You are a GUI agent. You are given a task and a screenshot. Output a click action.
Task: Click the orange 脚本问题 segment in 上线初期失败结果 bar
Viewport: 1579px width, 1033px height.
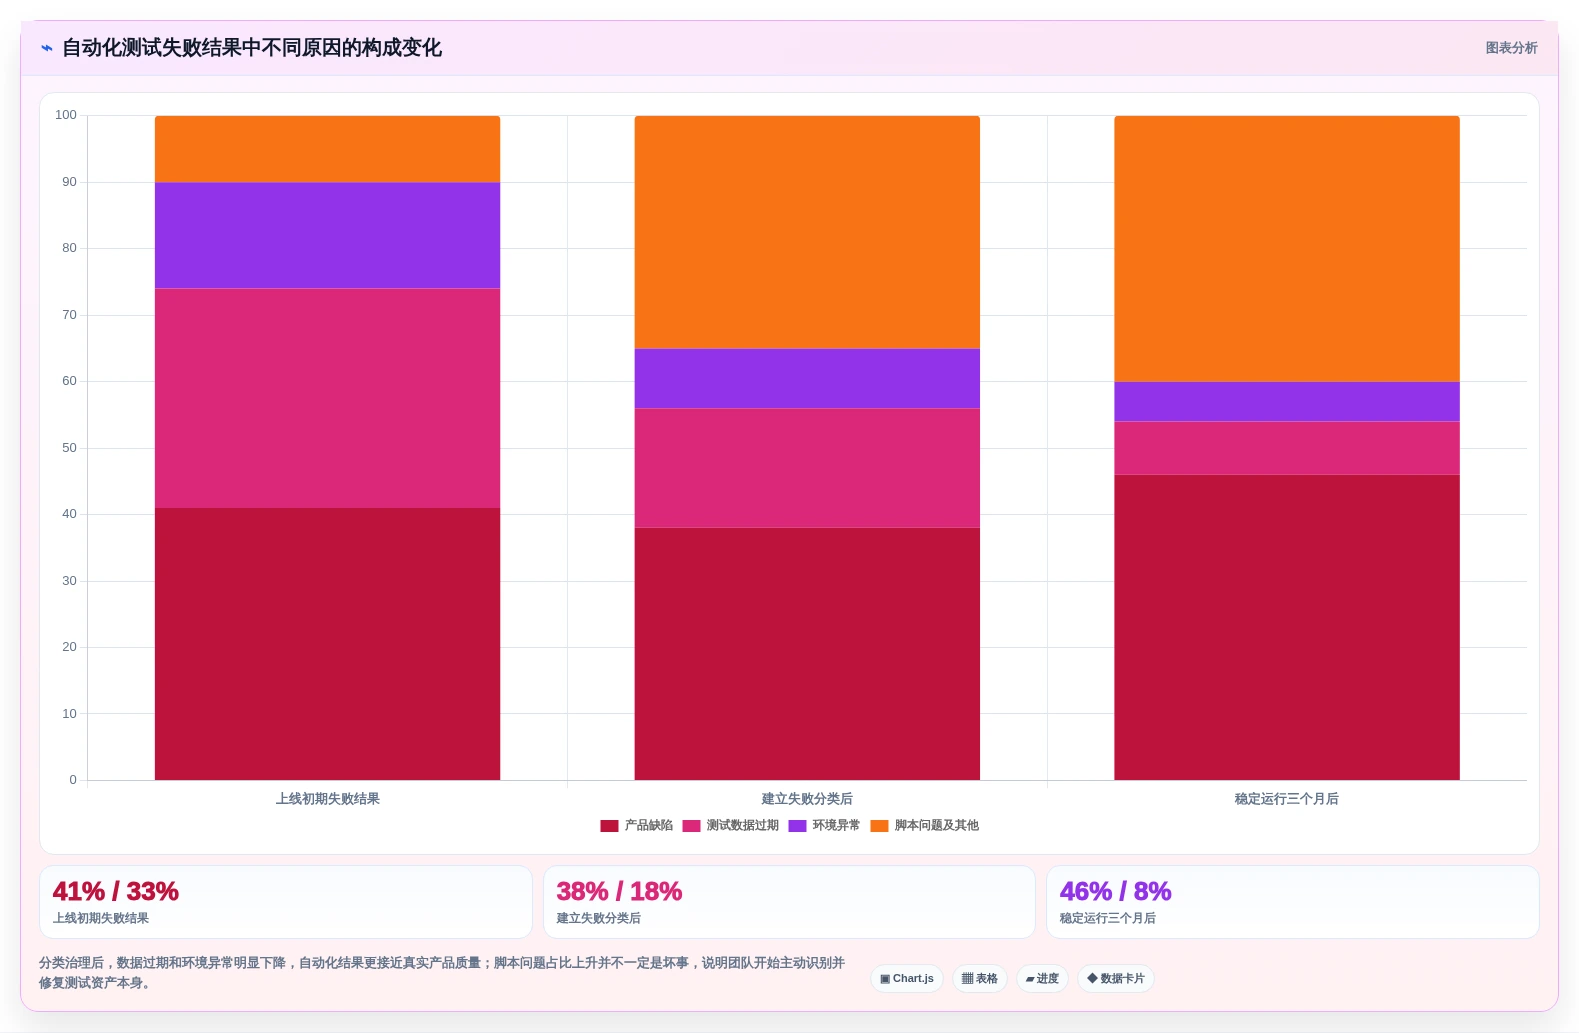coord(327,149)
